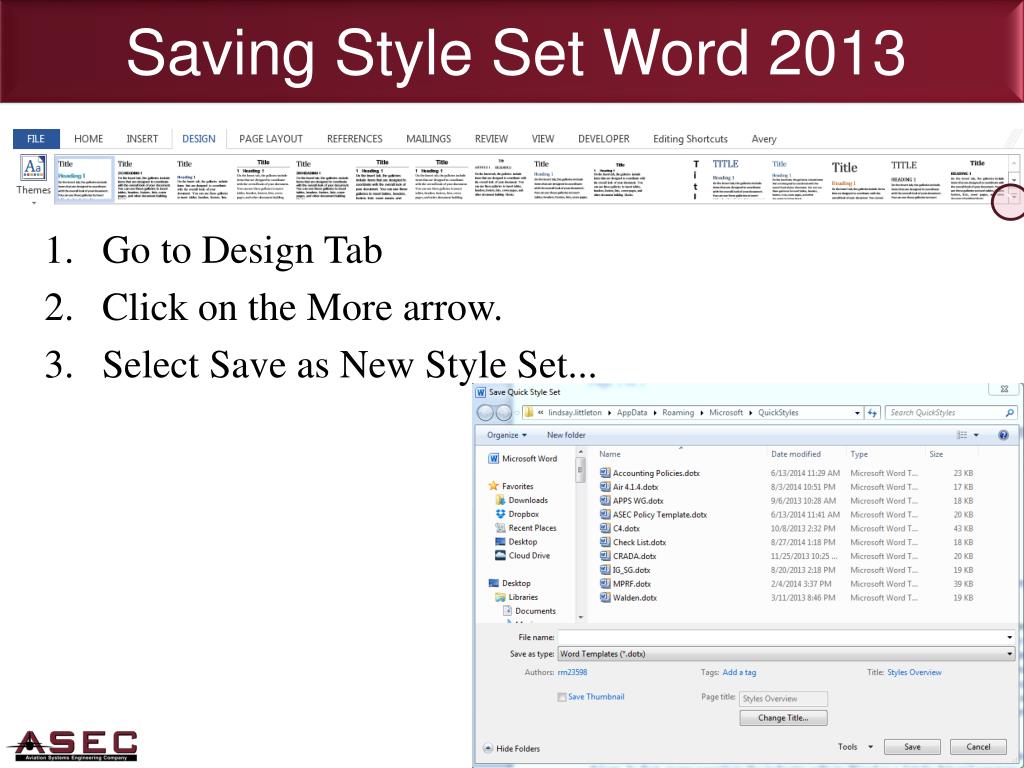Click the Page title text field
The width and height of the screenshot is (1024, 768).
(783, 698)
